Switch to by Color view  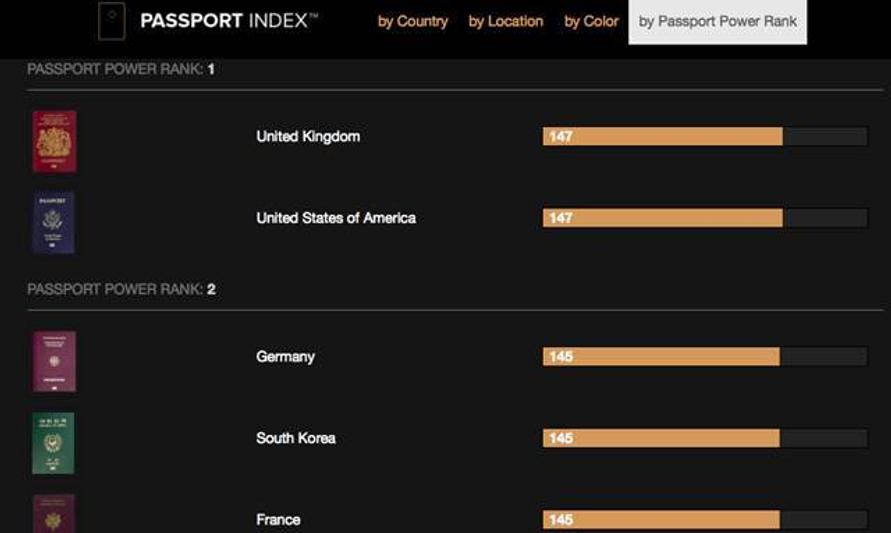point(591,21)
